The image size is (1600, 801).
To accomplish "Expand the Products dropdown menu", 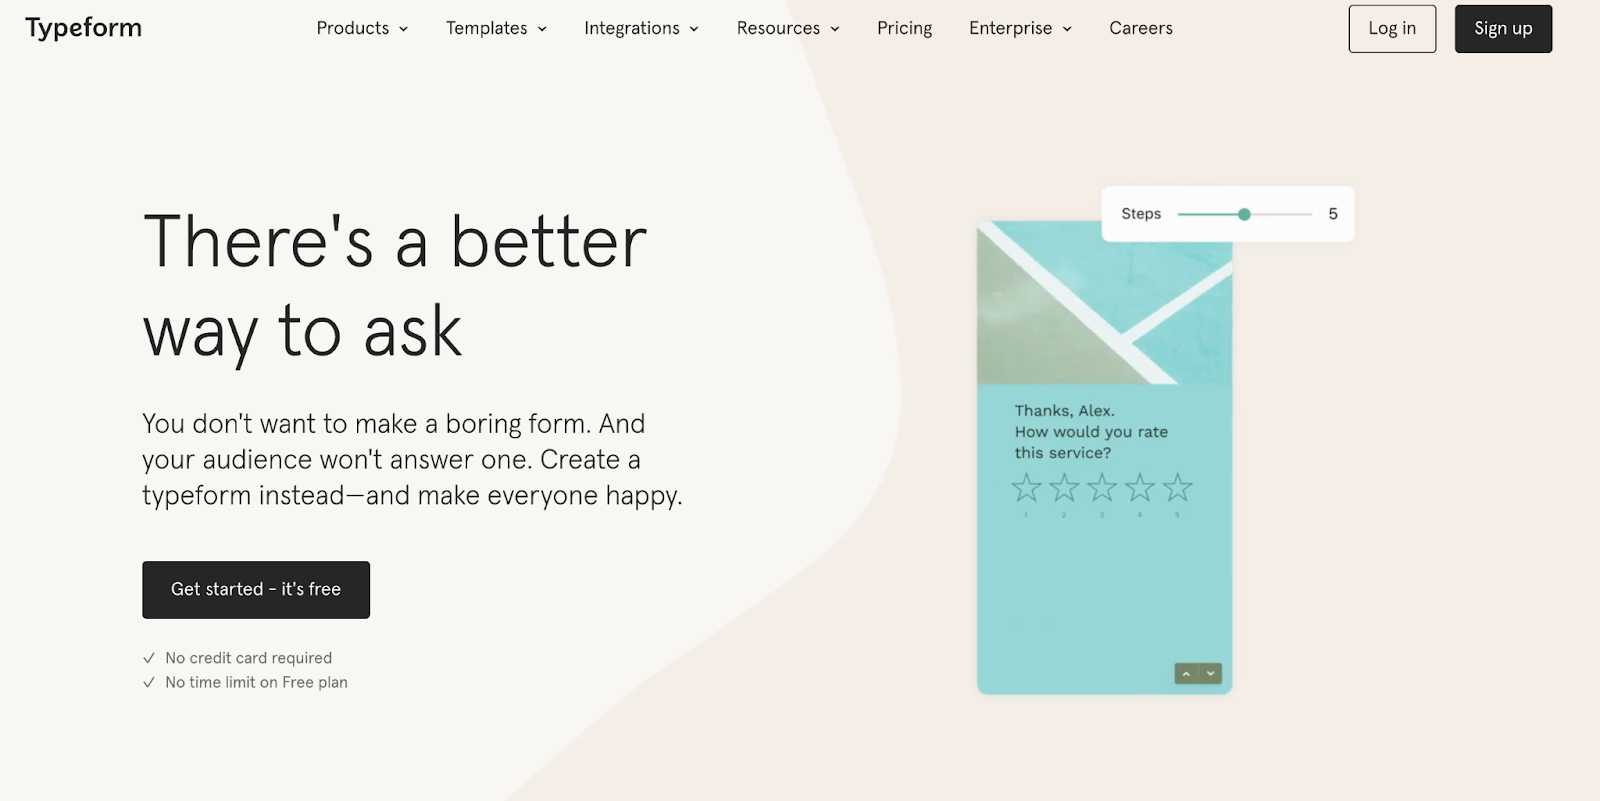I will [362, 28].
